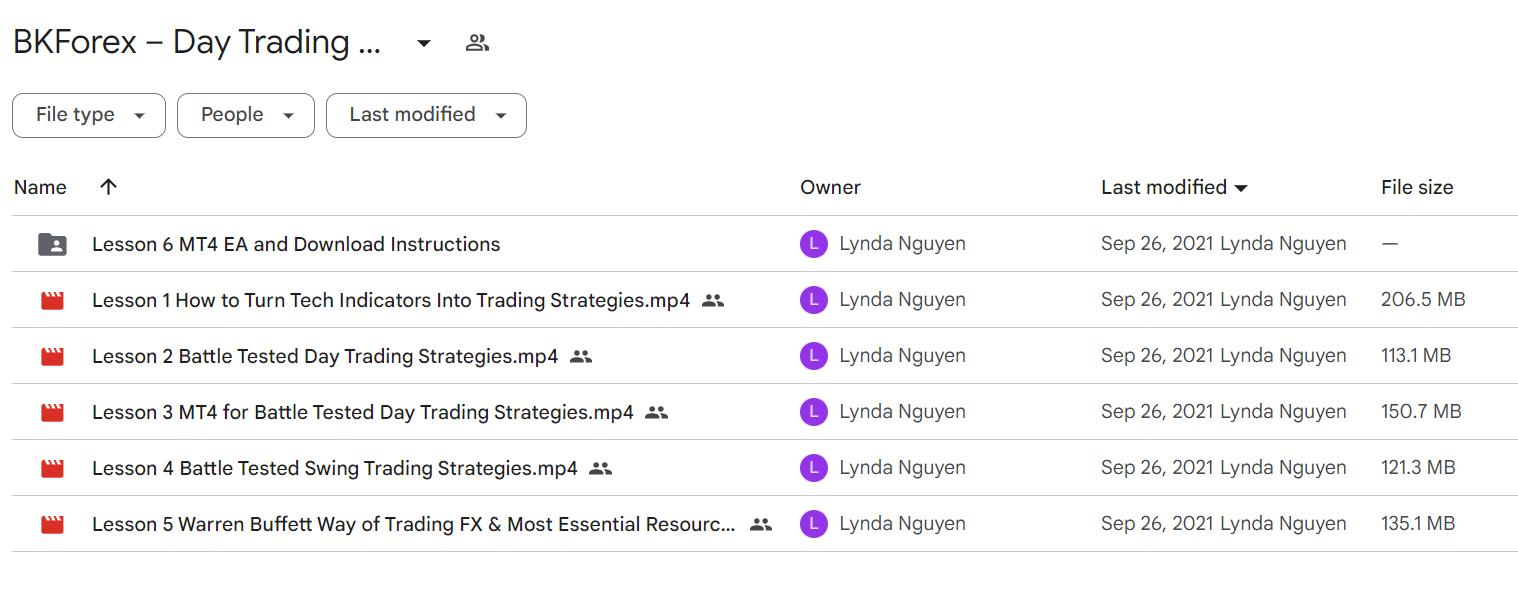Click owner name Lynda Nguyen in Lesson 6 row
The height and width of the screenshot is (605, 1518).
coord(902,244)
